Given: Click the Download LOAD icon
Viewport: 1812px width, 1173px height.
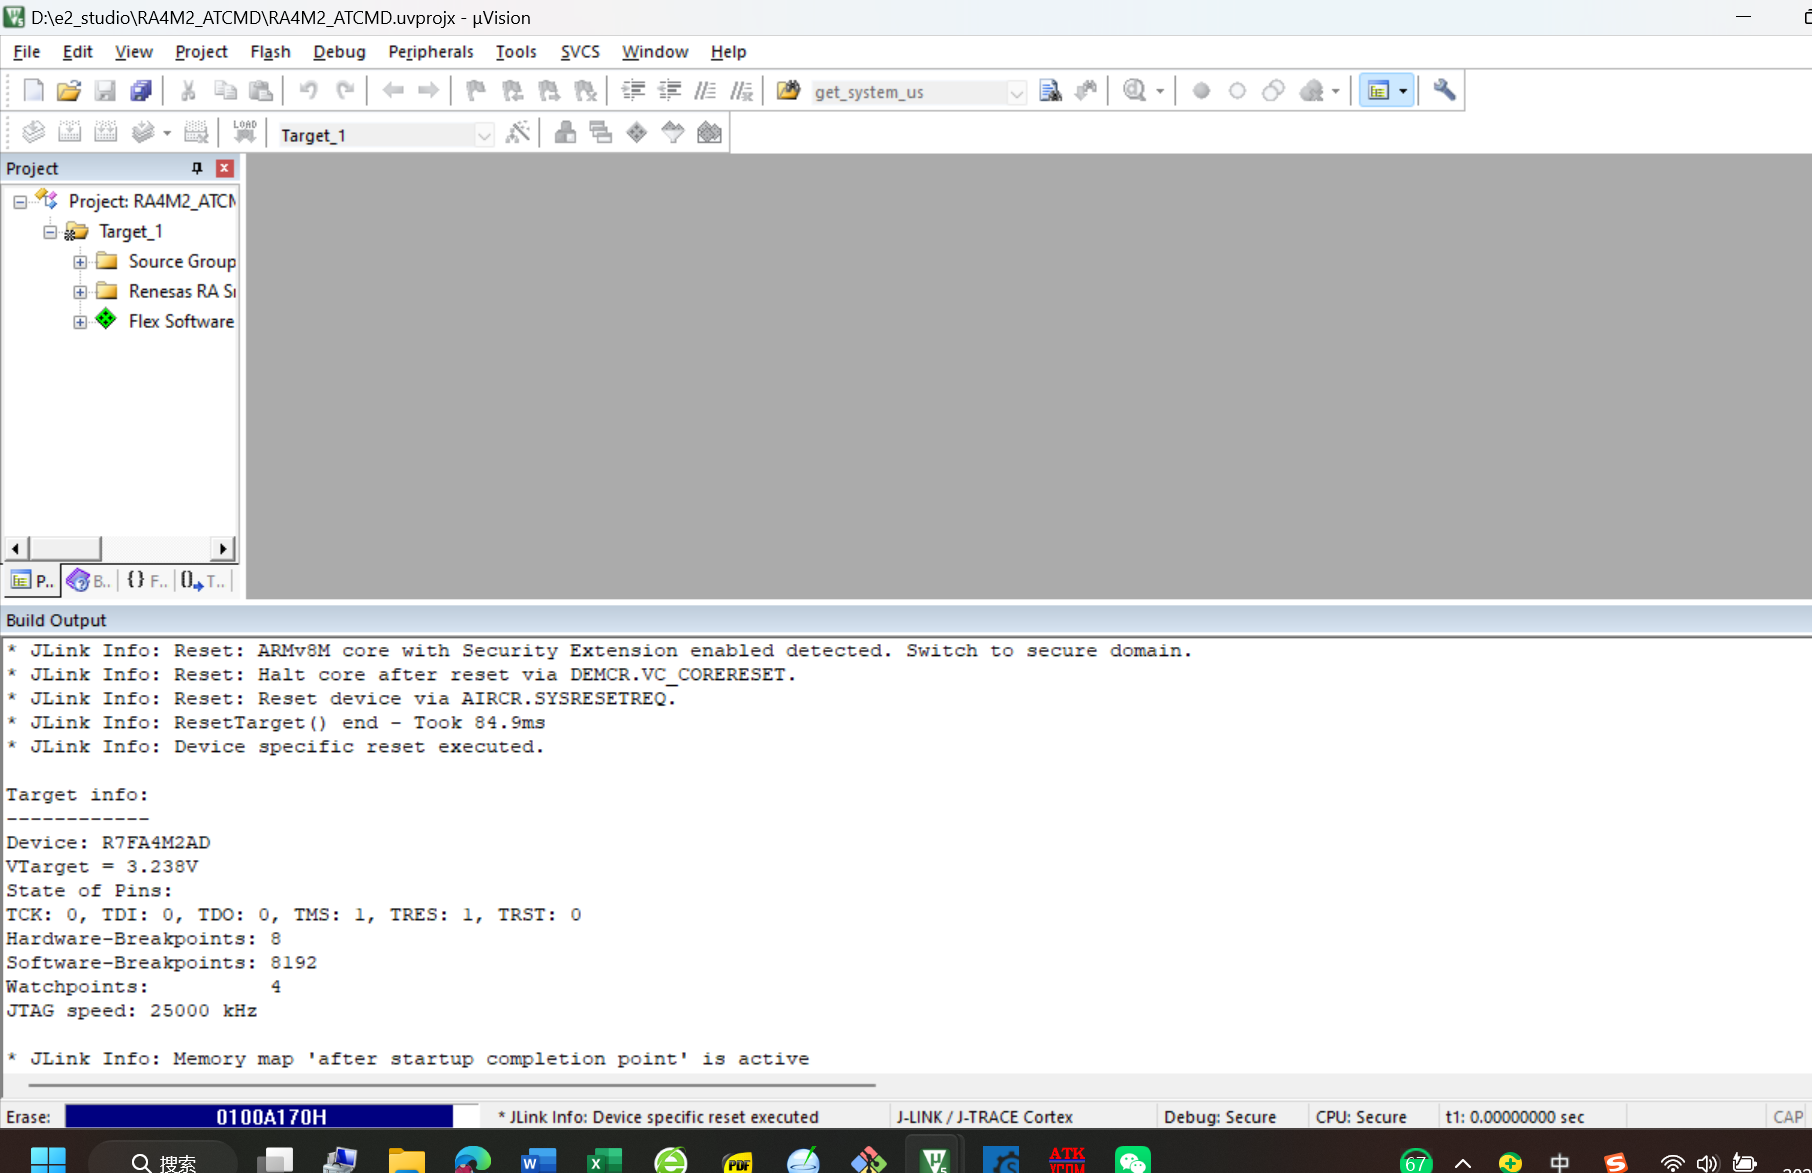Looking at the screenshot, I should click(244, 133).
